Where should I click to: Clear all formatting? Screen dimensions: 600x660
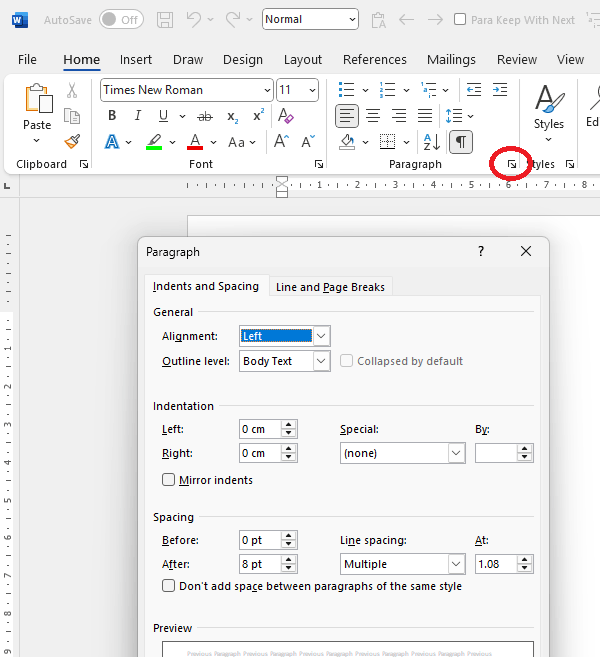click(286, 115)
